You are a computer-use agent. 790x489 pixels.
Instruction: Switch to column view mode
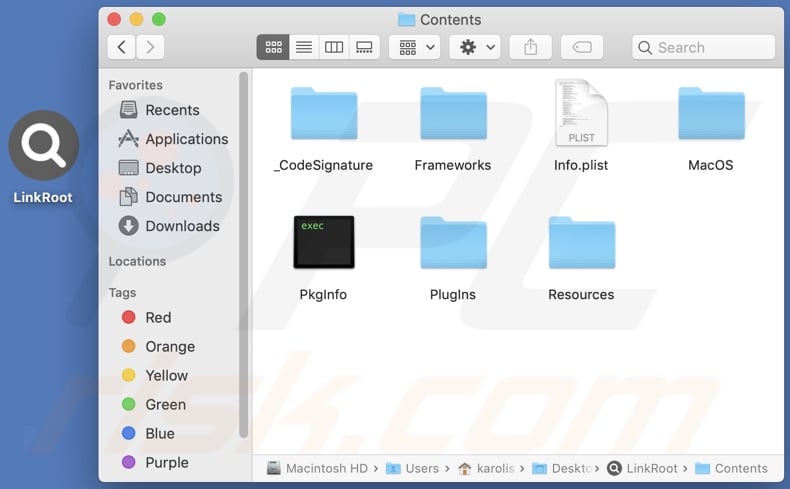[x=334, y=47]
